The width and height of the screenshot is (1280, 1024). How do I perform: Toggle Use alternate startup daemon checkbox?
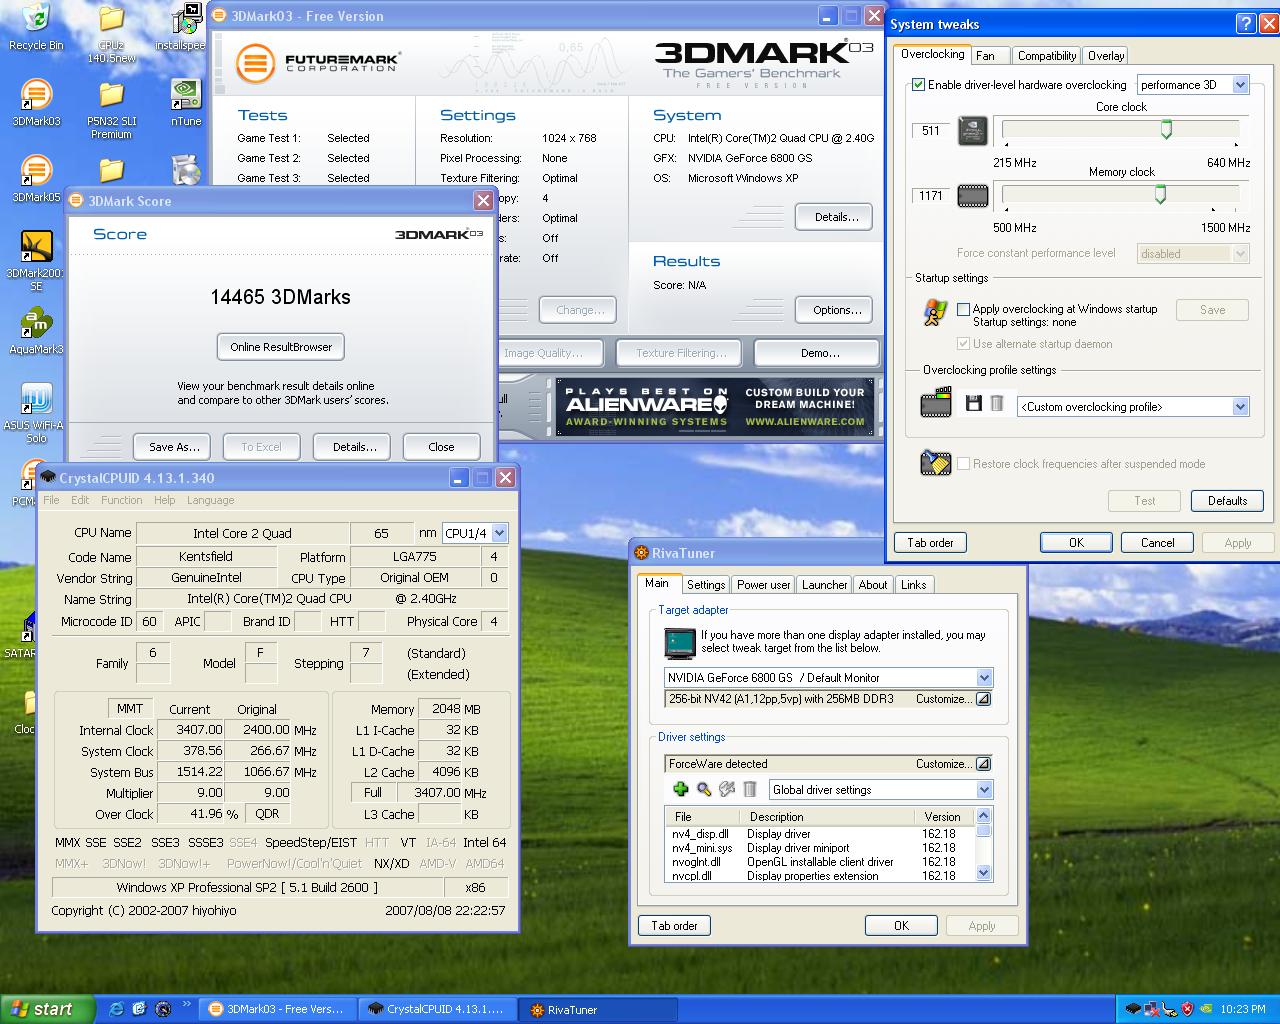point(964,344)
